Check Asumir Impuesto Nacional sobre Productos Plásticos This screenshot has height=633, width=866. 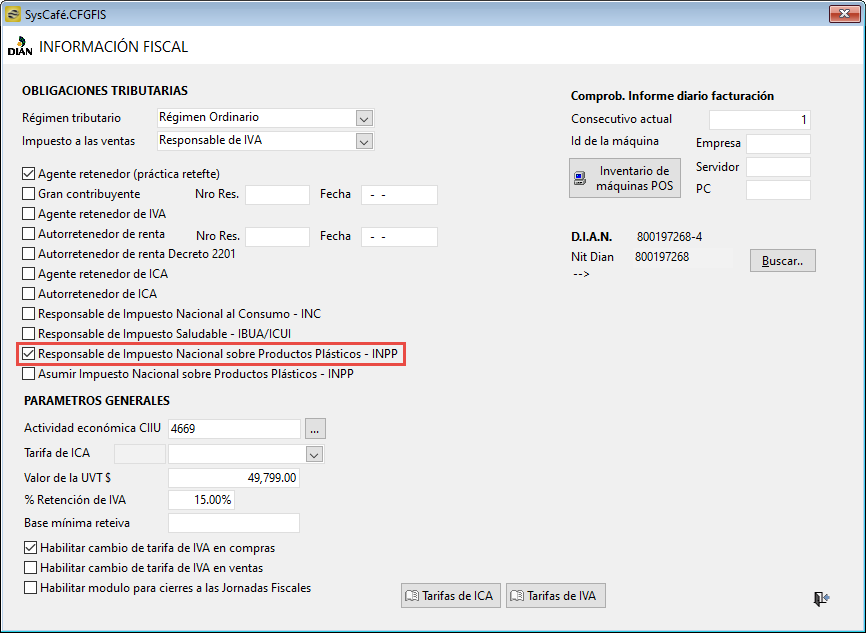[28, 374]
